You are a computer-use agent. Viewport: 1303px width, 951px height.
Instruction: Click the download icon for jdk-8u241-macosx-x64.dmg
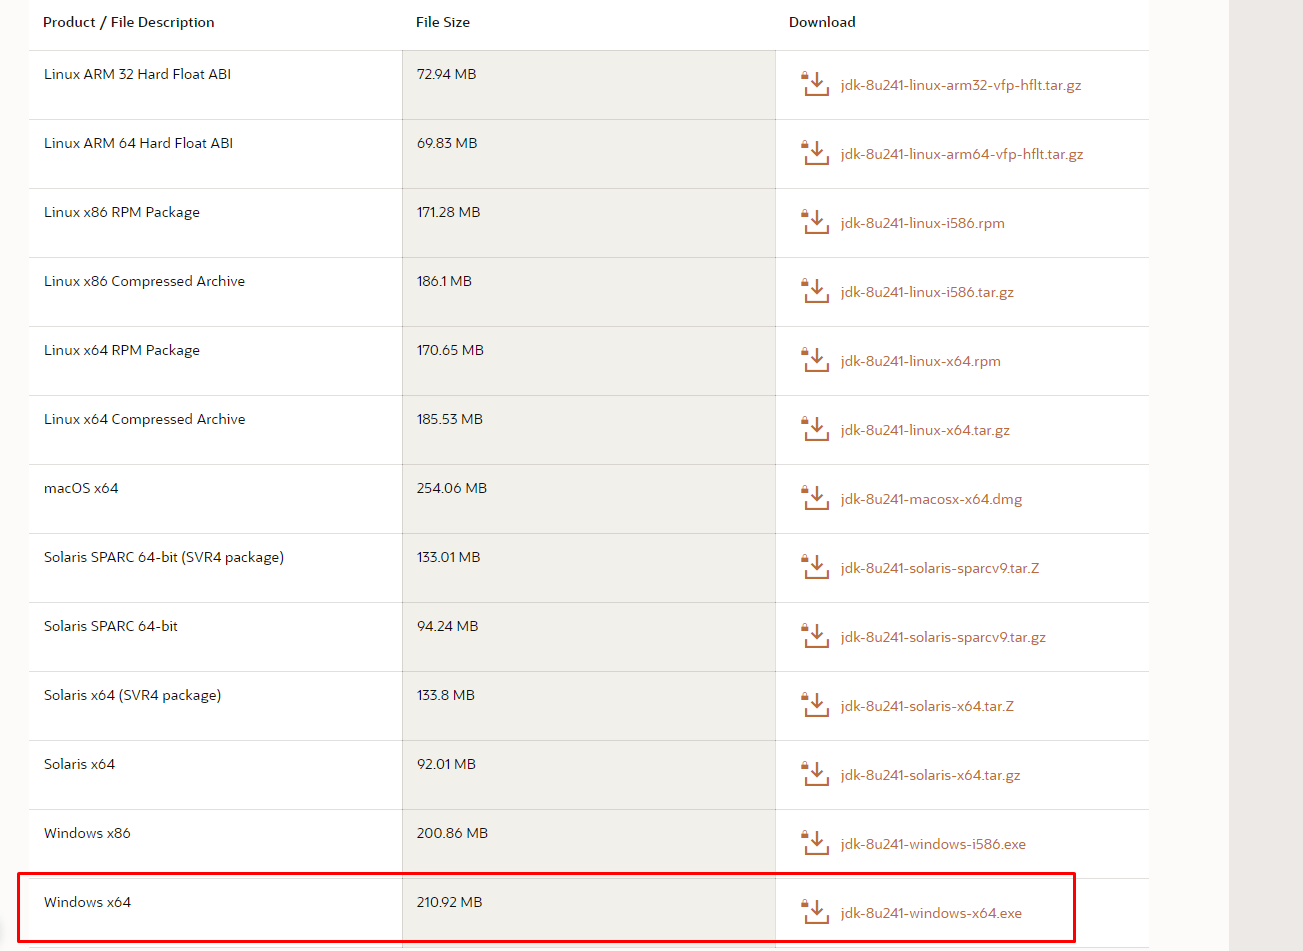[815, 498]
